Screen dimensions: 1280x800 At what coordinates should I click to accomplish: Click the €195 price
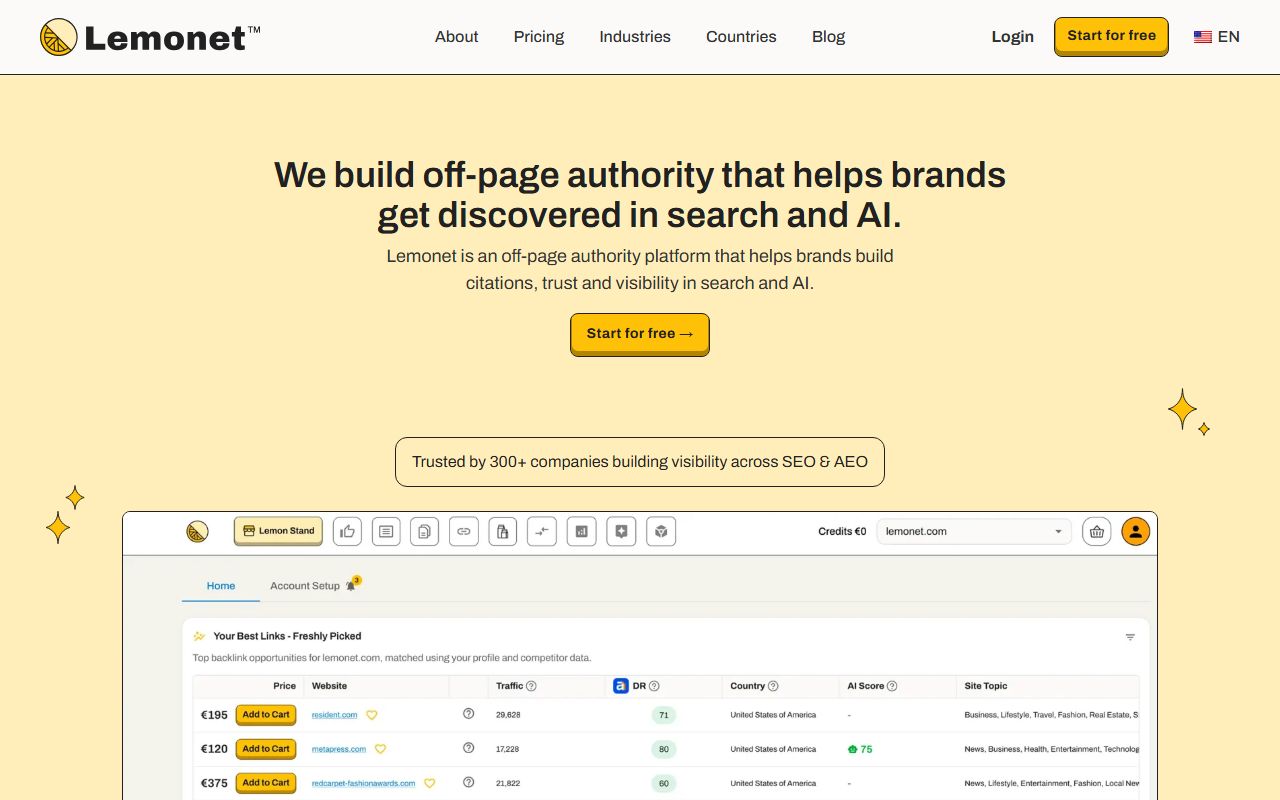(x=214, y=715)
